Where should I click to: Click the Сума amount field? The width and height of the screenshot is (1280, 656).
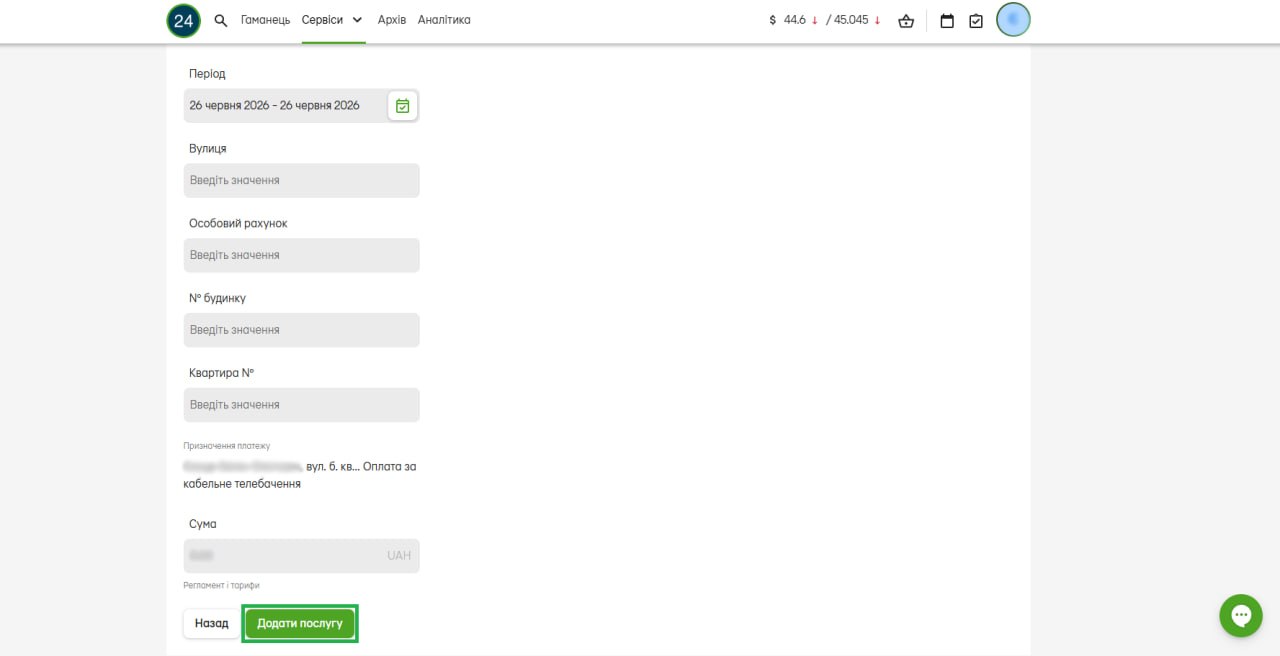click(x=302, y=556)
